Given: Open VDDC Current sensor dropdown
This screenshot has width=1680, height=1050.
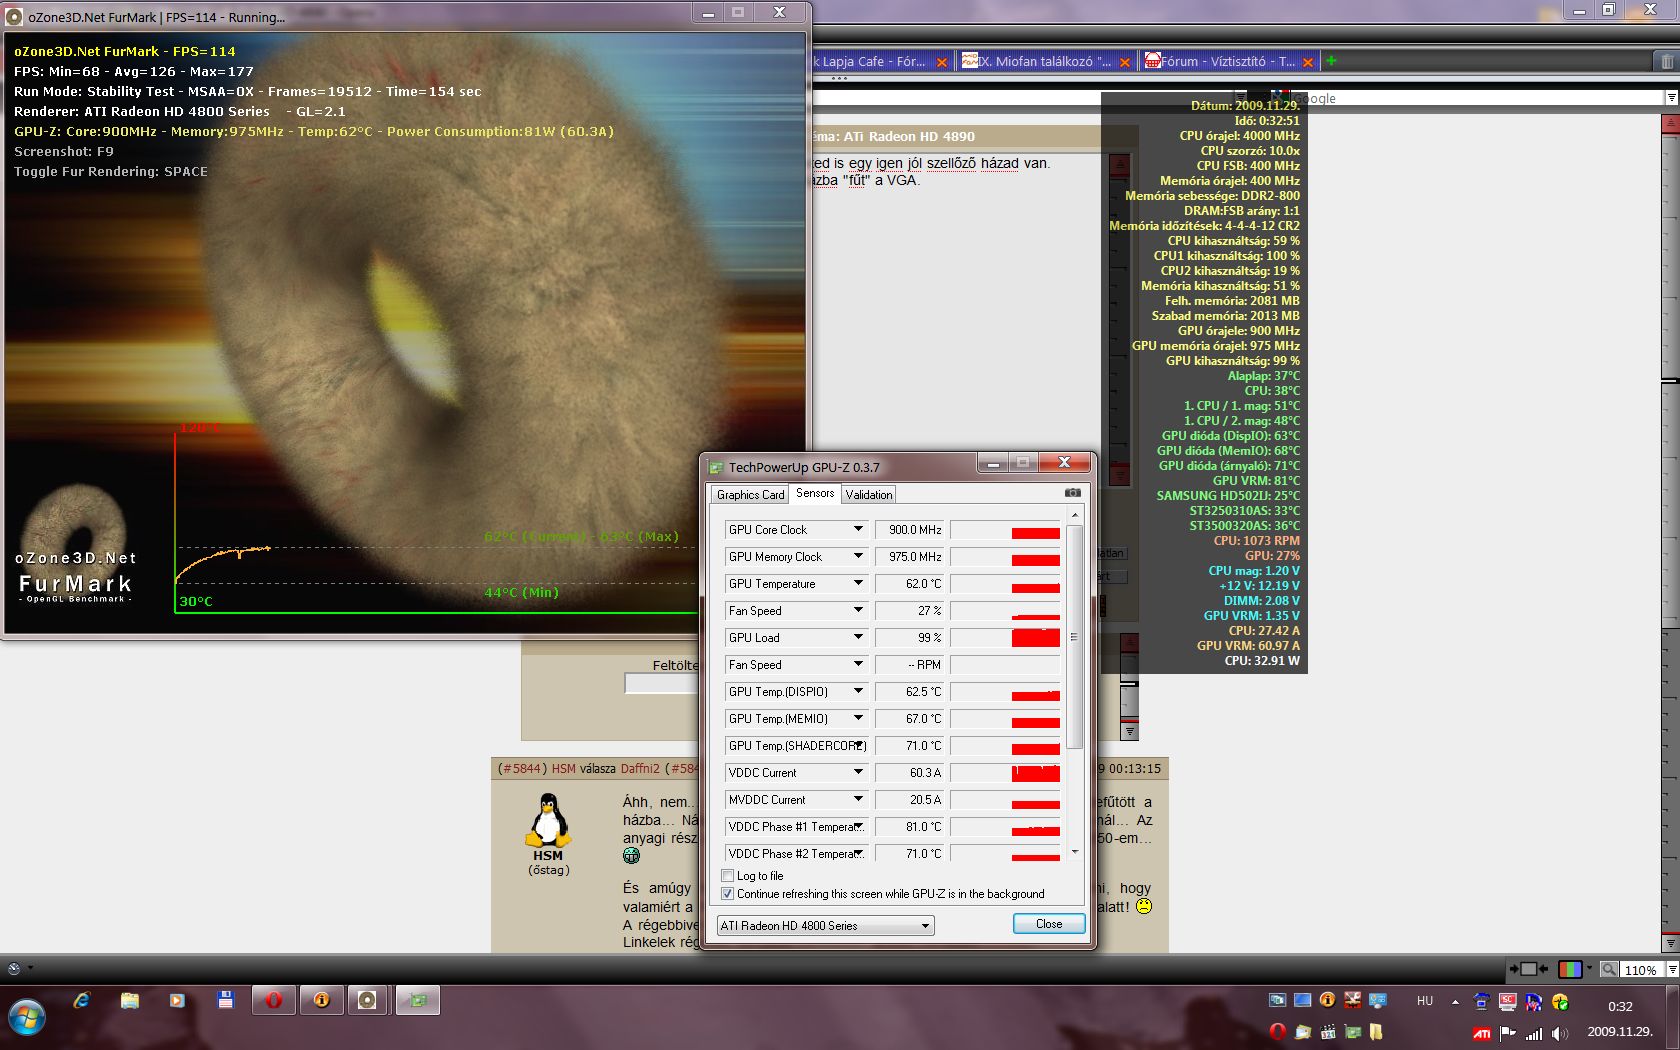Looking at the screenshot, I should [858, 772].
